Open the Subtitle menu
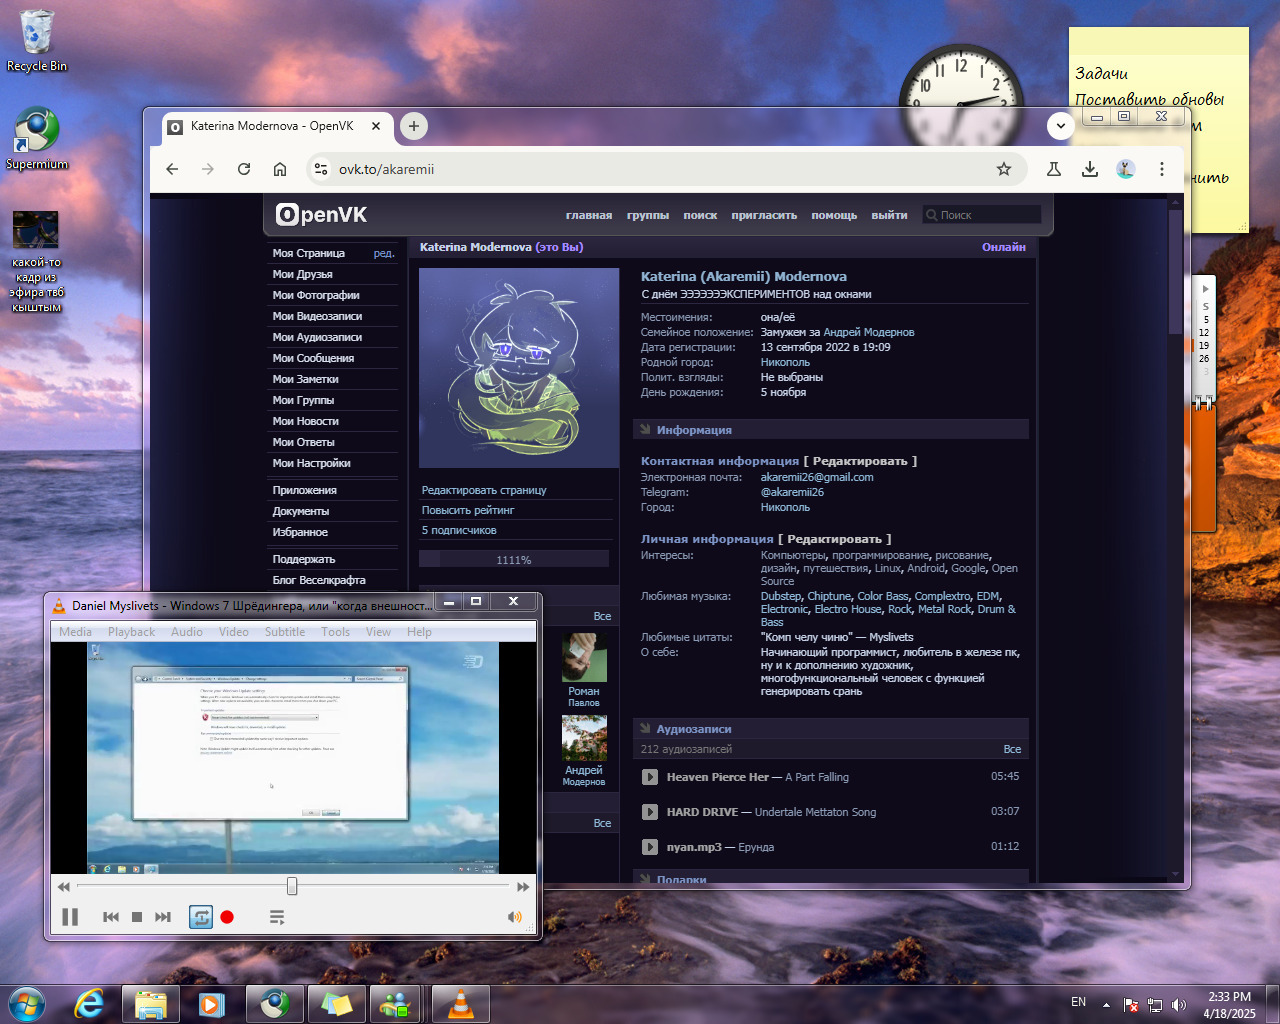The width and height of the screenshot is (1280, 1024). [285, 632]
